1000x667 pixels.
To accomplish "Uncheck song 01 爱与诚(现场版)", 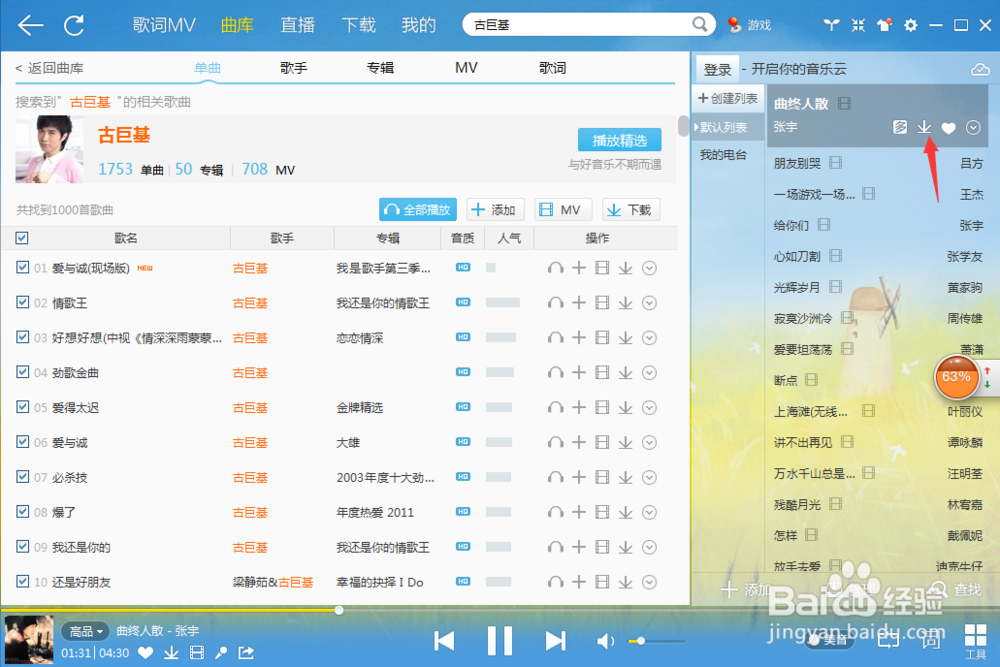I will point(22,267).
